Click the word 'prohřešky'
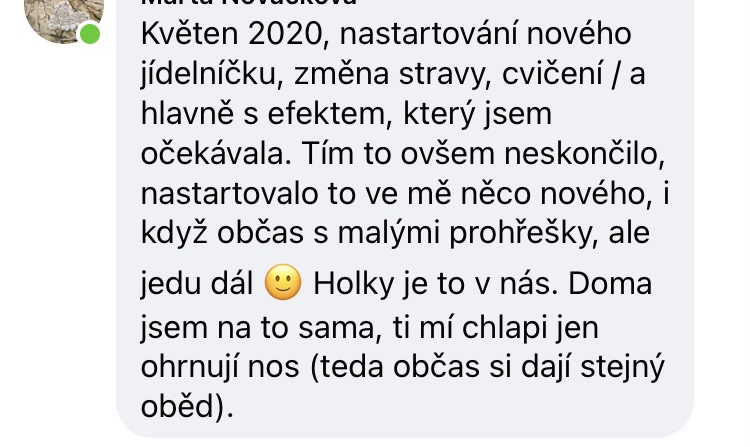Viewport: 750px width, 447px height. point(520,233)
